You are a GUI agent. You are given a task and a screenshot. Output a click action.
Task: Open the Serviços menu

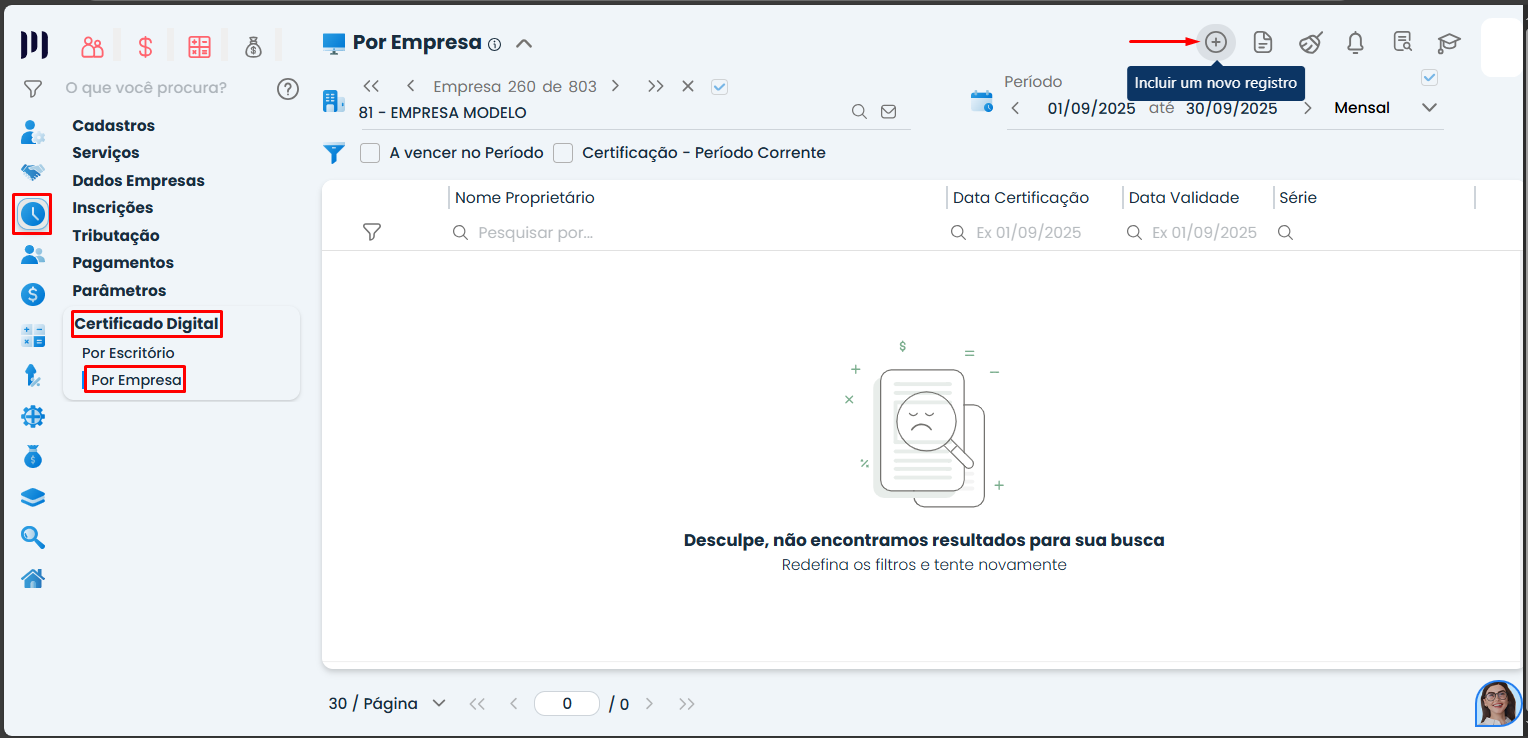[106, 153]
